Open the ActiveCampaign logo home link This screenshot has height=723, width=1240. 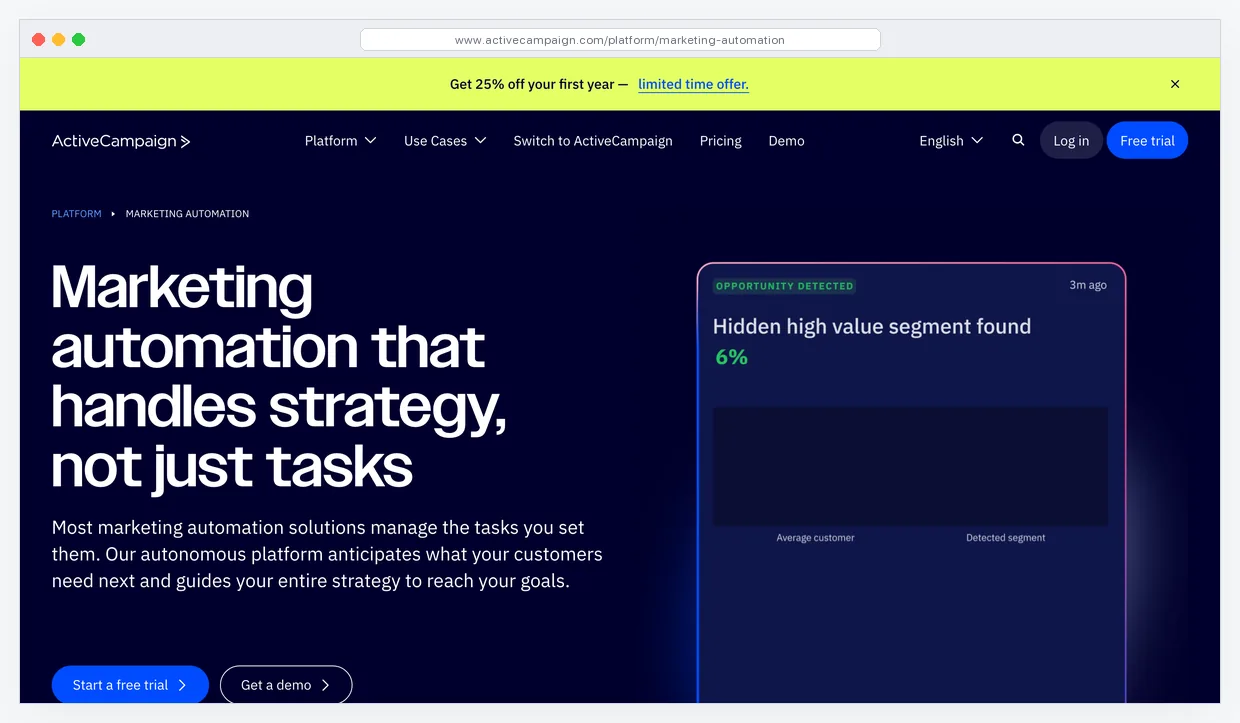pos(121,141)
